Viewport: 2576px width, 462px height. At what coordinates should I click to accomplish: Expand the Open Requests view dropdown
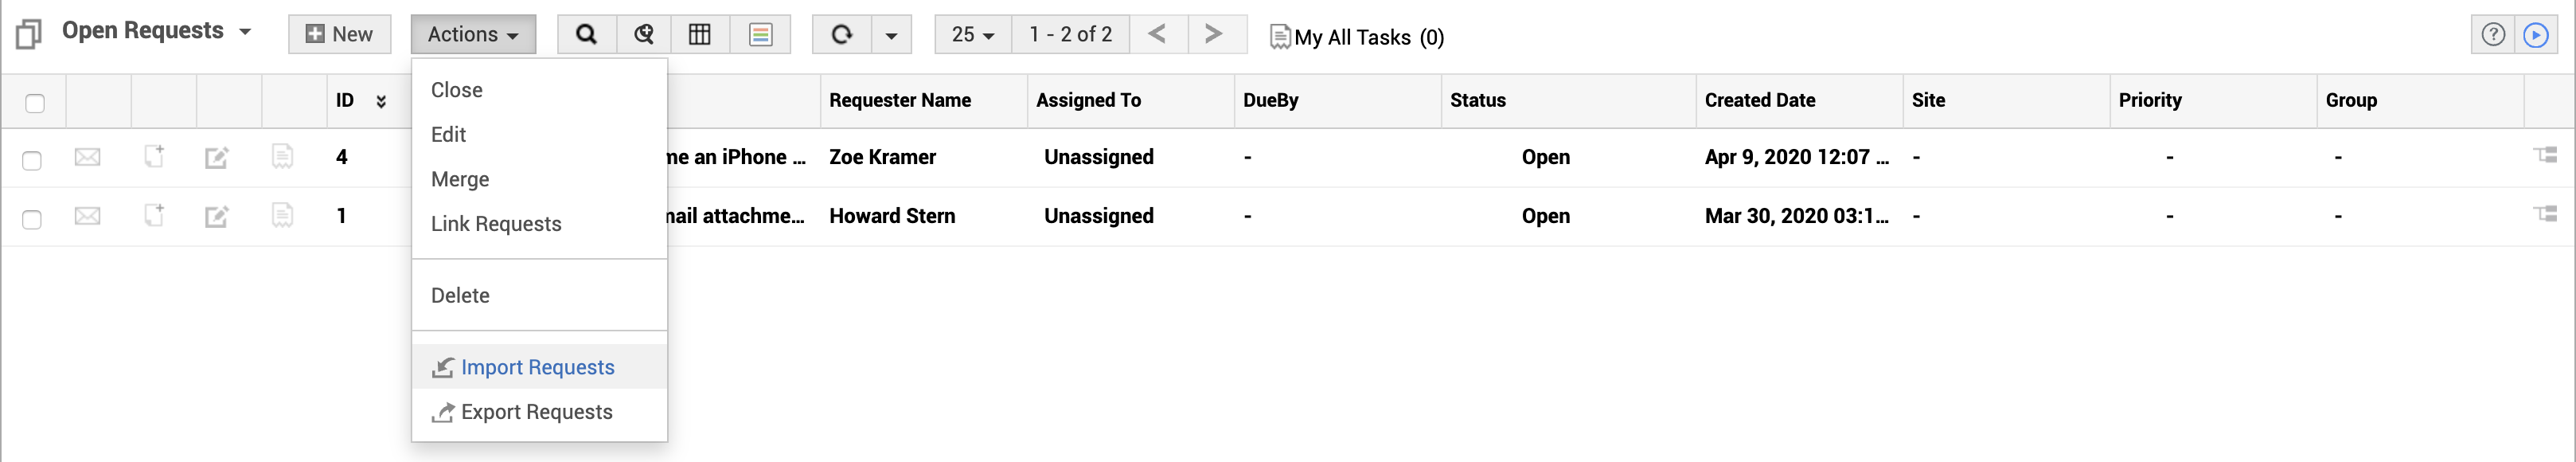pos(245,32)
